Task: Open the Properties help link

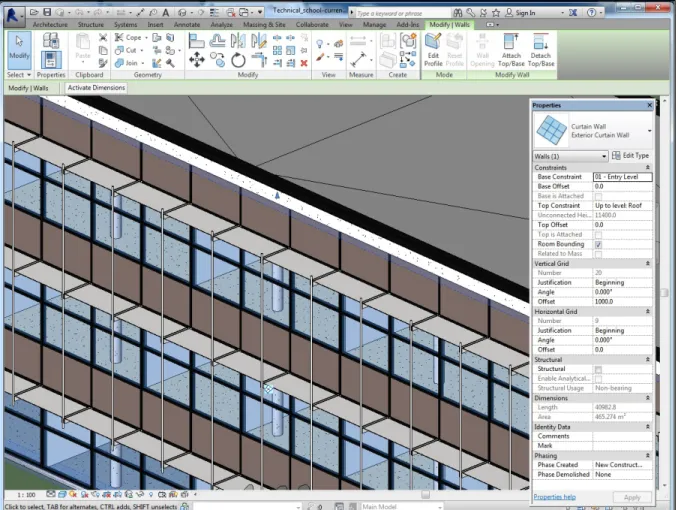Action: coord(554,497)
